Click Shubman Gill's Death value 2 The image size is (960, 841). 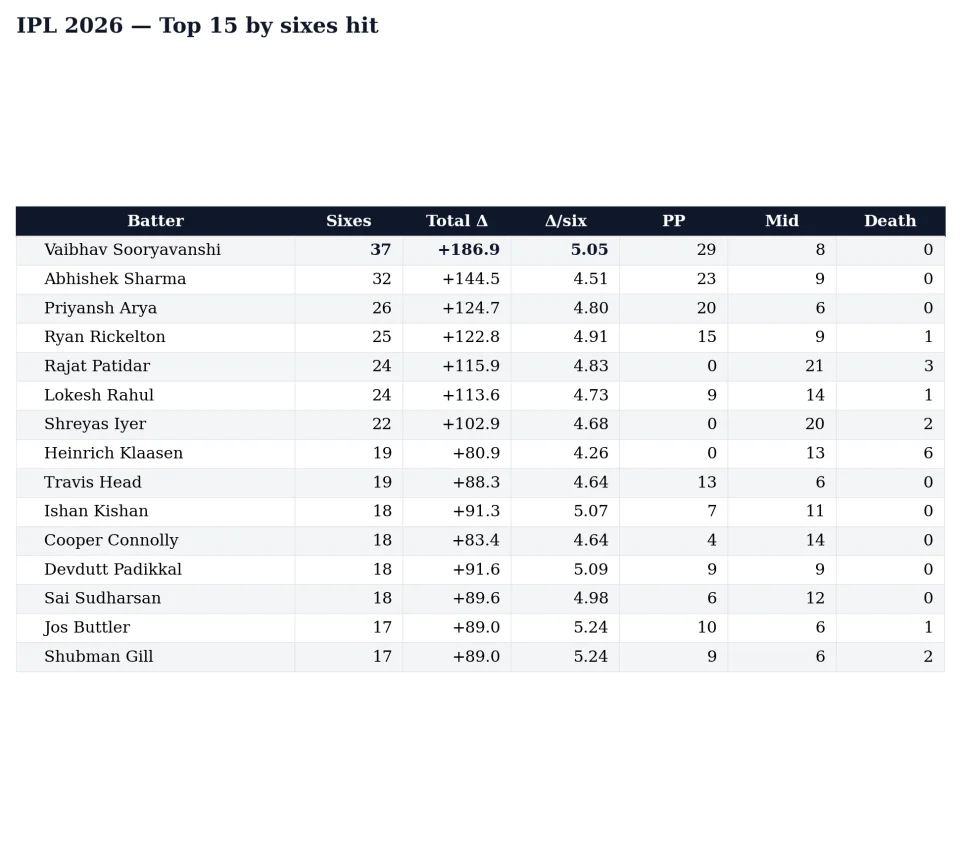(x=928, y=656)
